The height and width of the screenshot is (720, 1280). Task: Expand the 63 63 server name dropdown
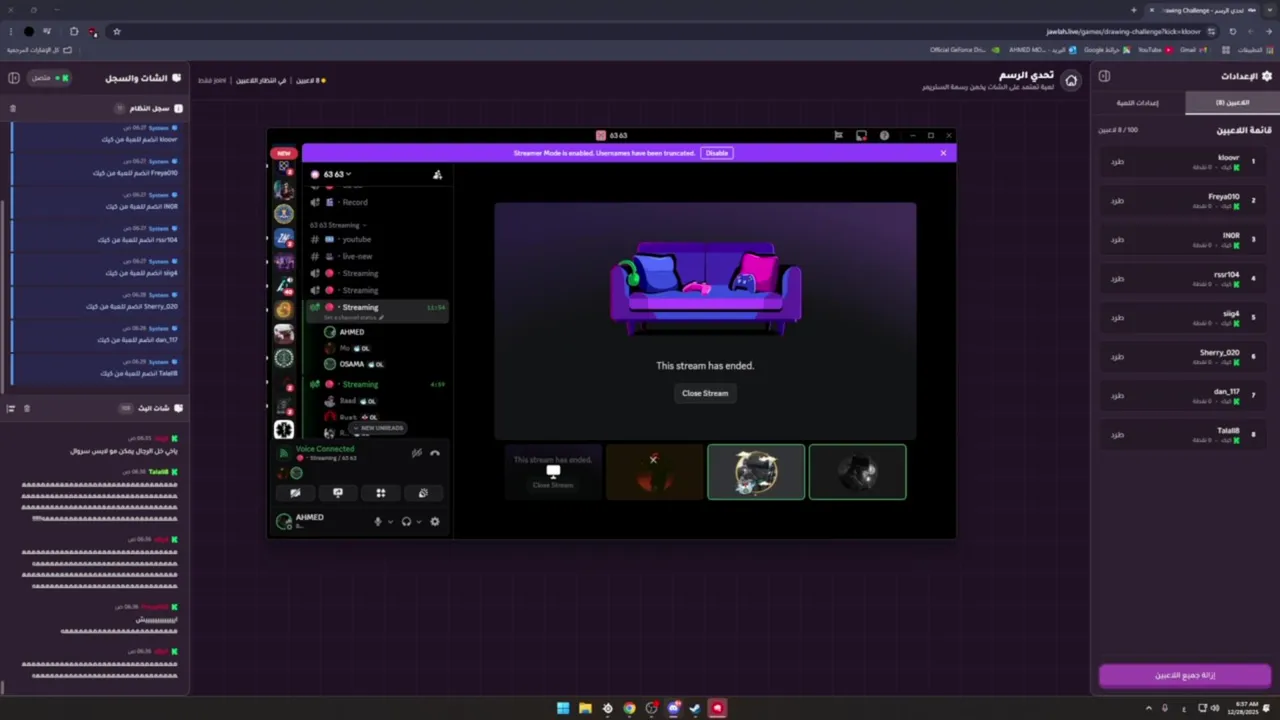tap(336, 174)
